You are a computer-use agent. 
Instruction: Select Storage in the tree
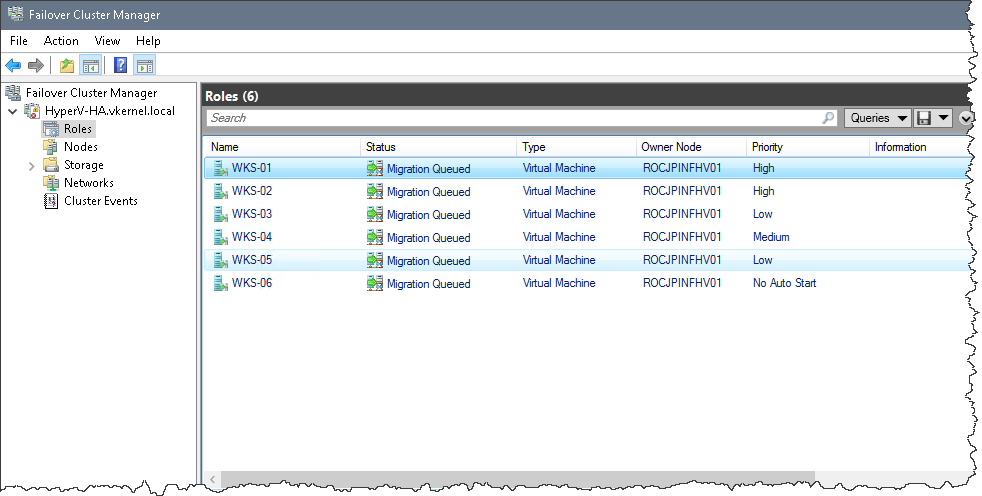[84, 165]
